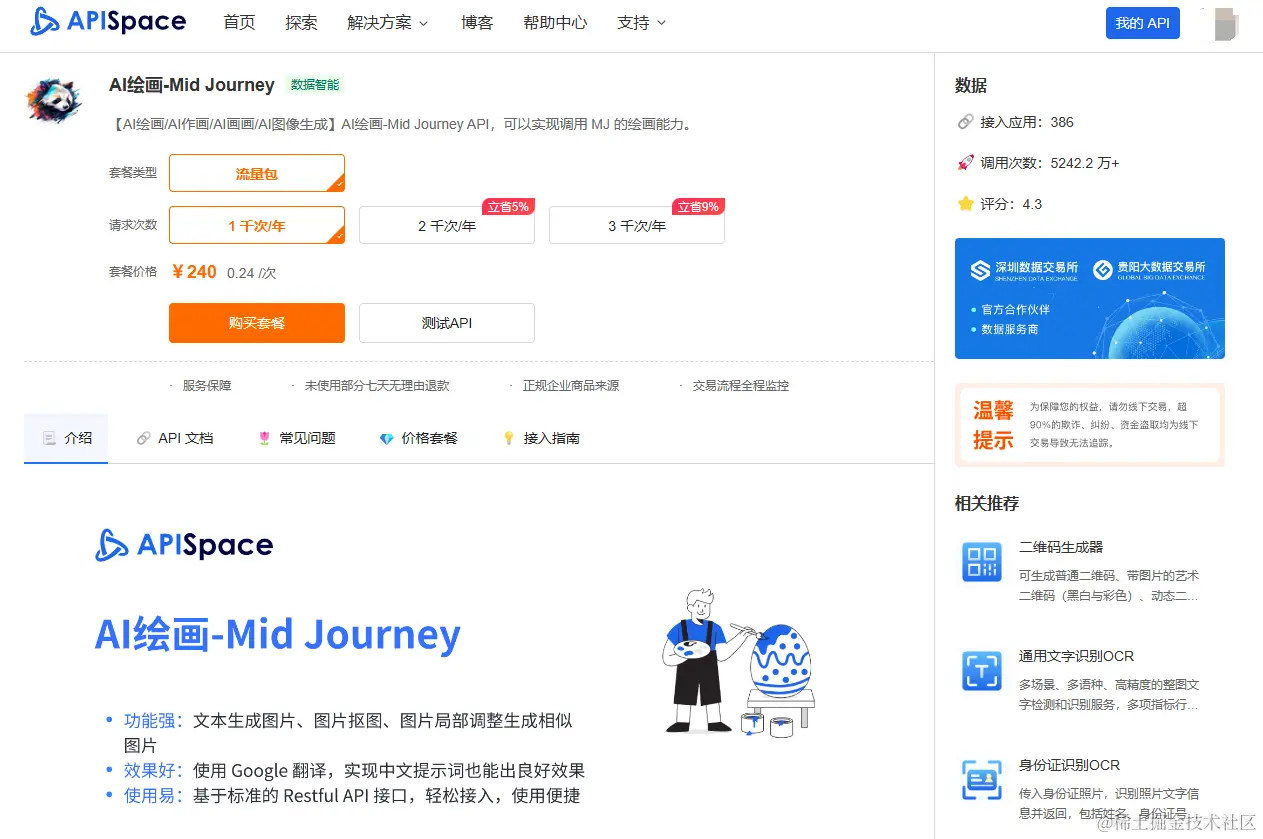Click the 立省9% discount badge
This screenshot has width=1263, height=839.
pos(698,207)
